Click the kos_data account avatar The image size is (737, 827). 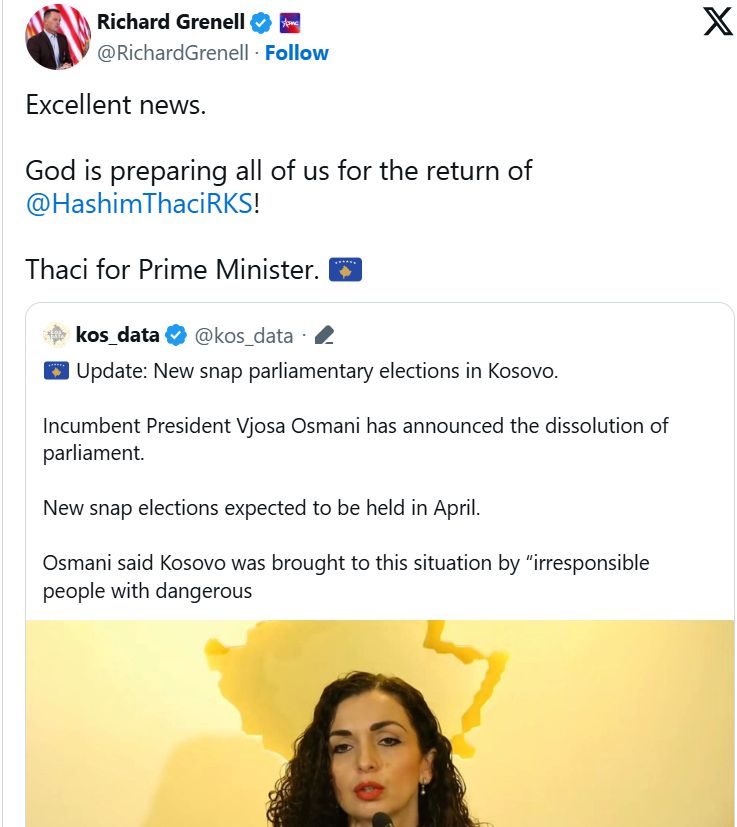[x=56, y=335]
